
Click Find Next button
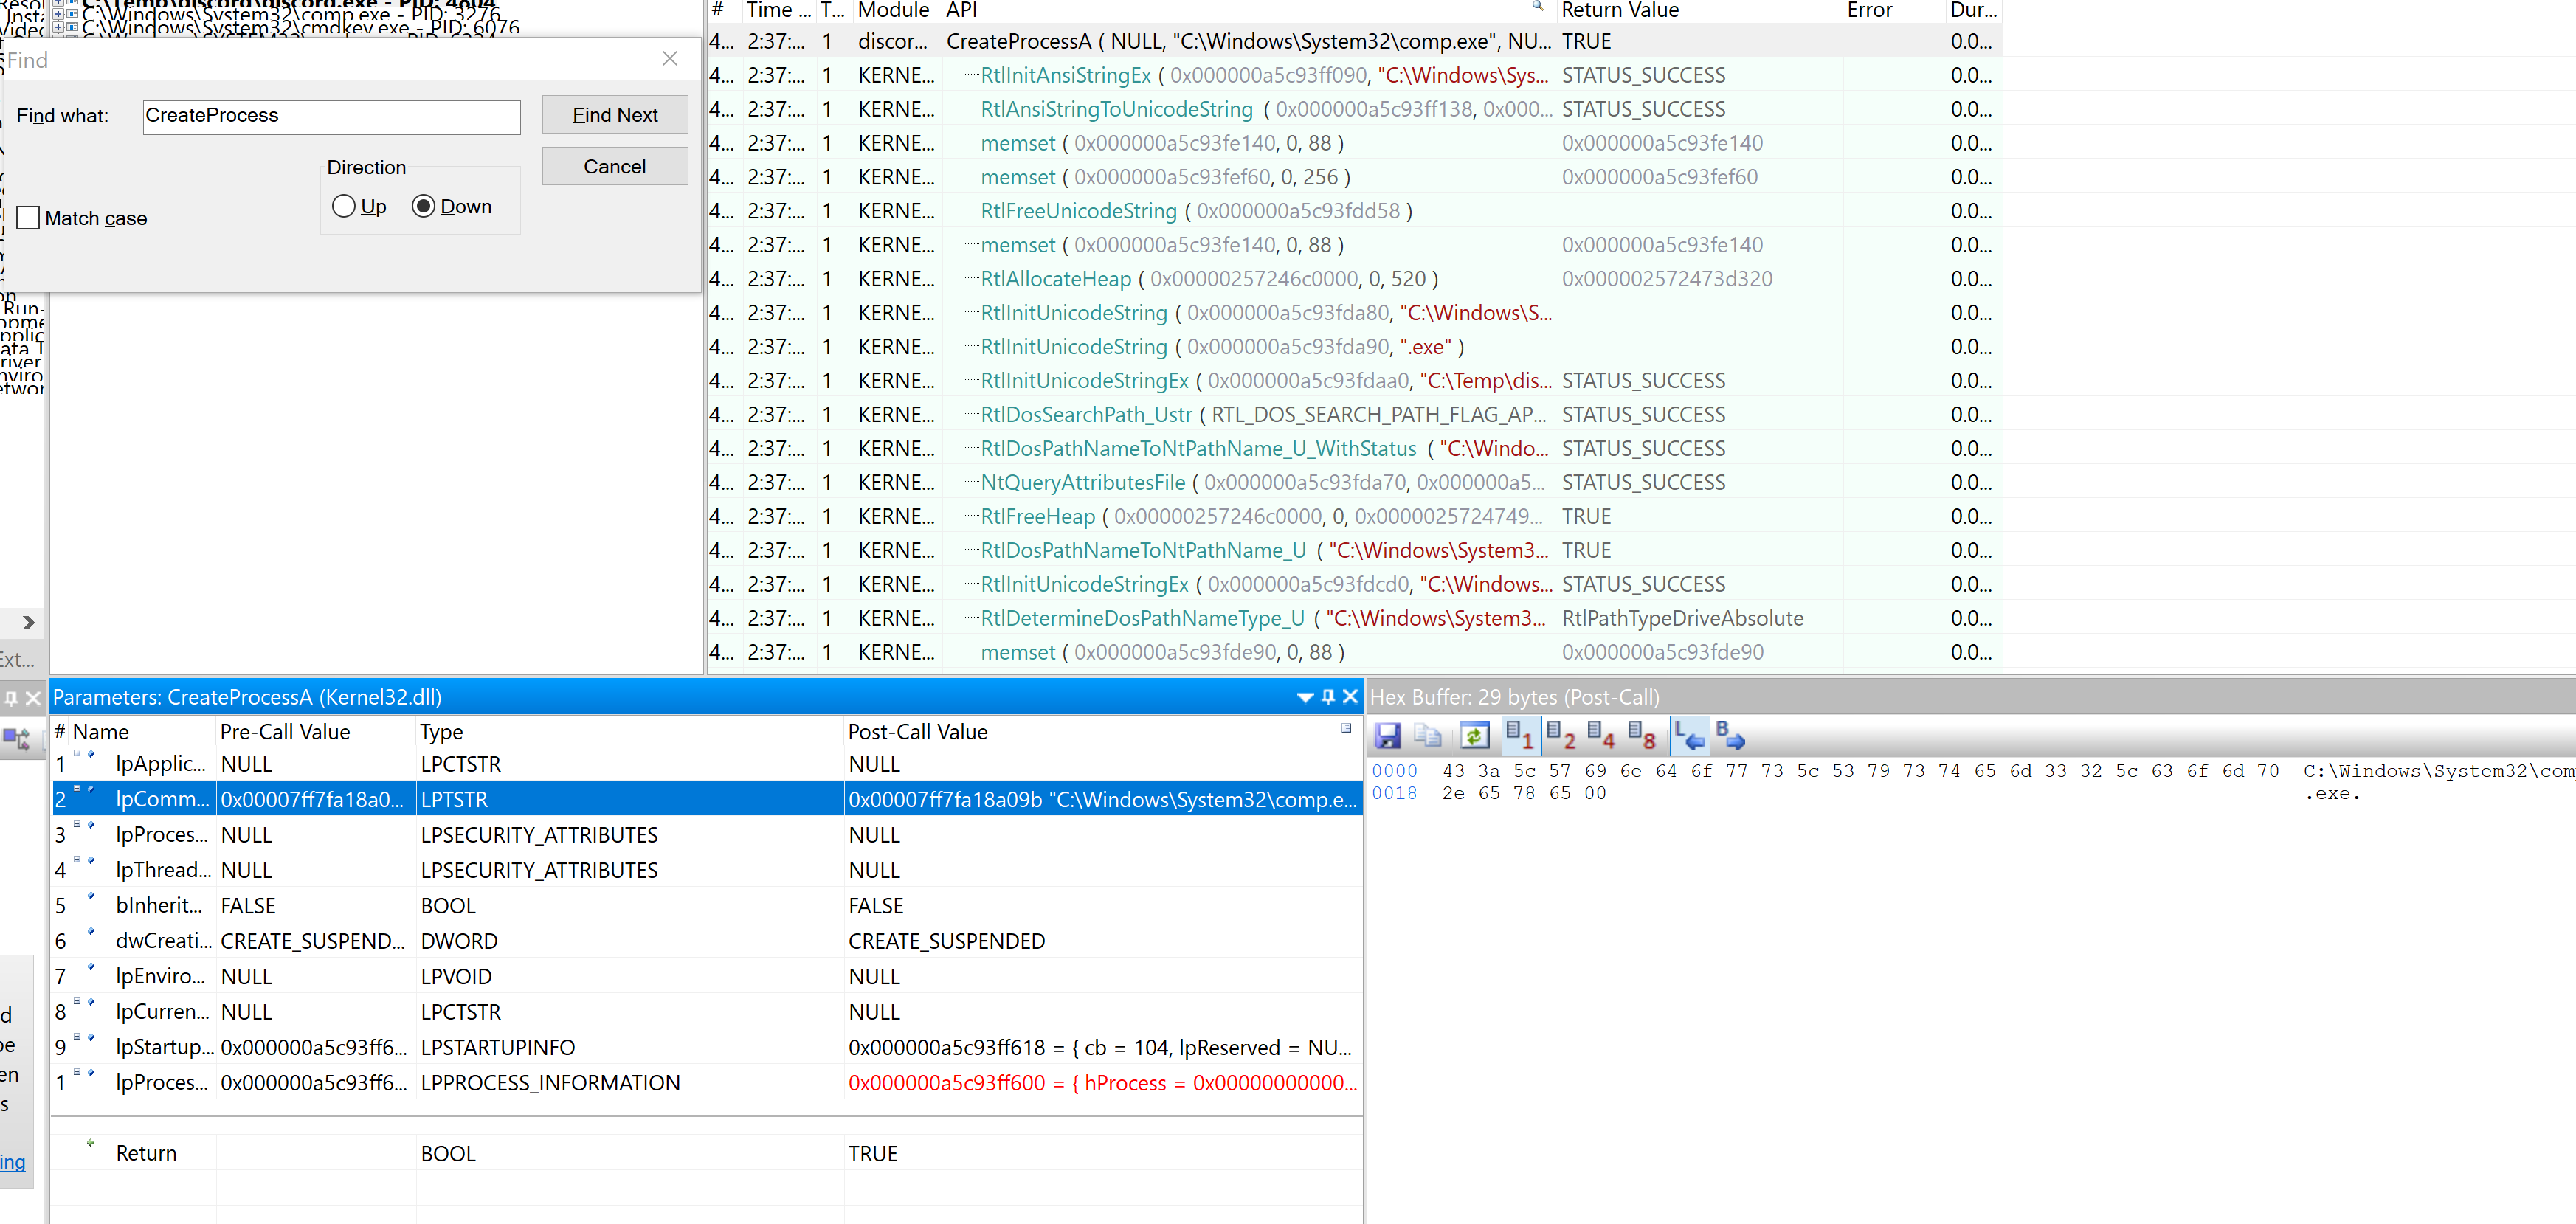[615, 115]
